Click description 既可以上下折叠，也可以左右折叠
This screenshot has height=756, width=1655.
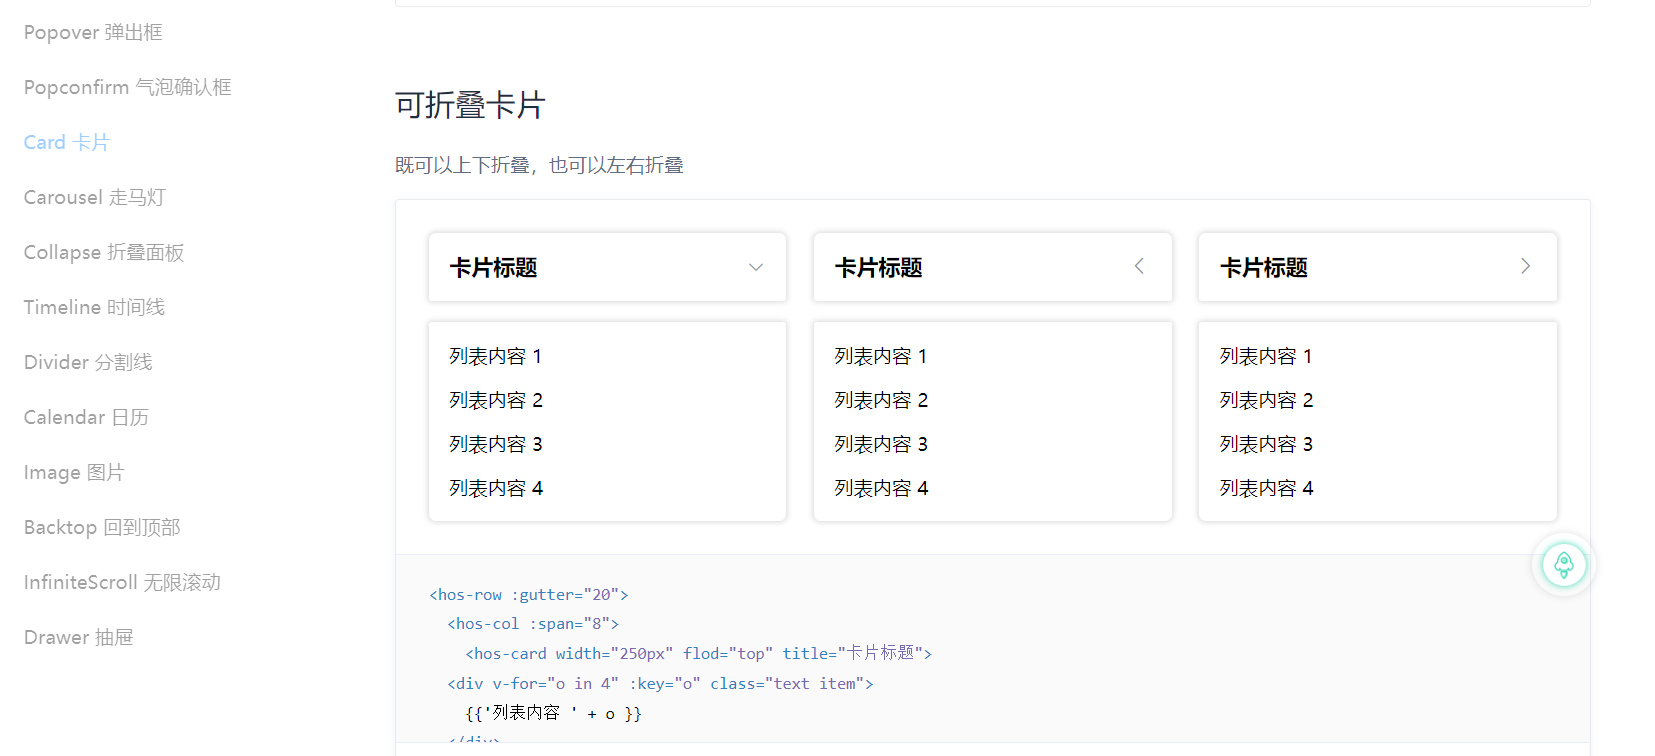(x=539, y=165)
